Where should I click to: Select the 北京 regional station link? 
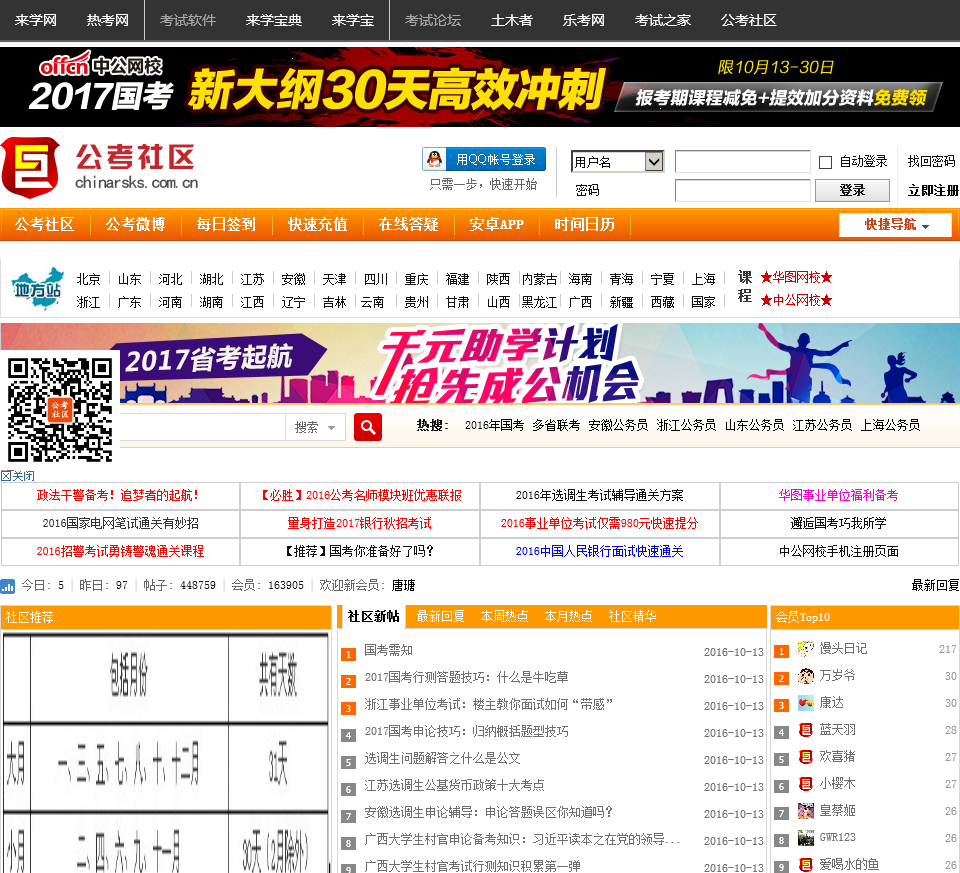coord(88,279)
